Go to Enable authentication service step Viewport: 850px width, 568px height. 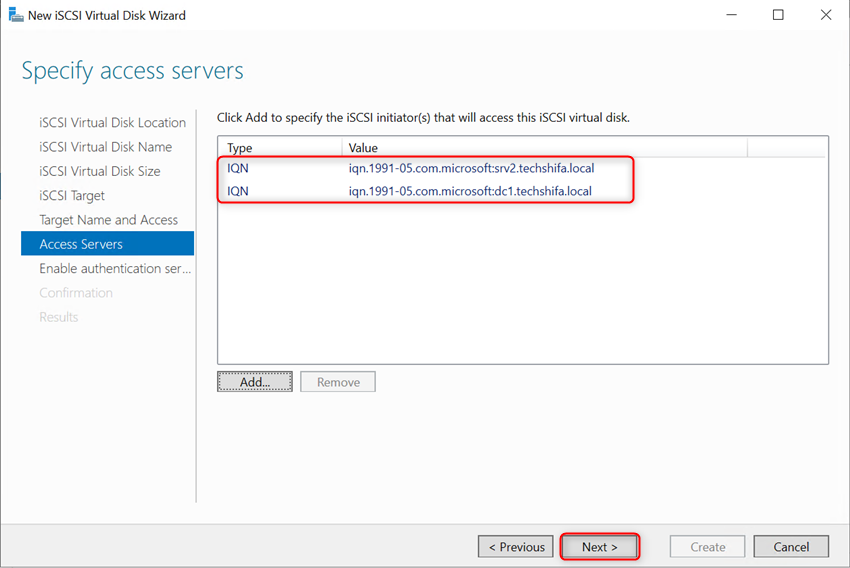point(115,269)
